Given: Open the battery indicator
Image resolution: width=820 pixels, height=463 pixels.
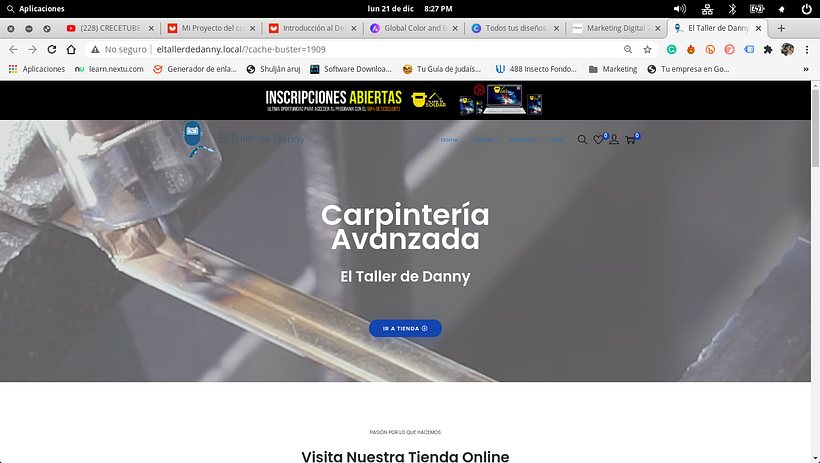Looking at the screenshot, I should [x=757, y=9].
